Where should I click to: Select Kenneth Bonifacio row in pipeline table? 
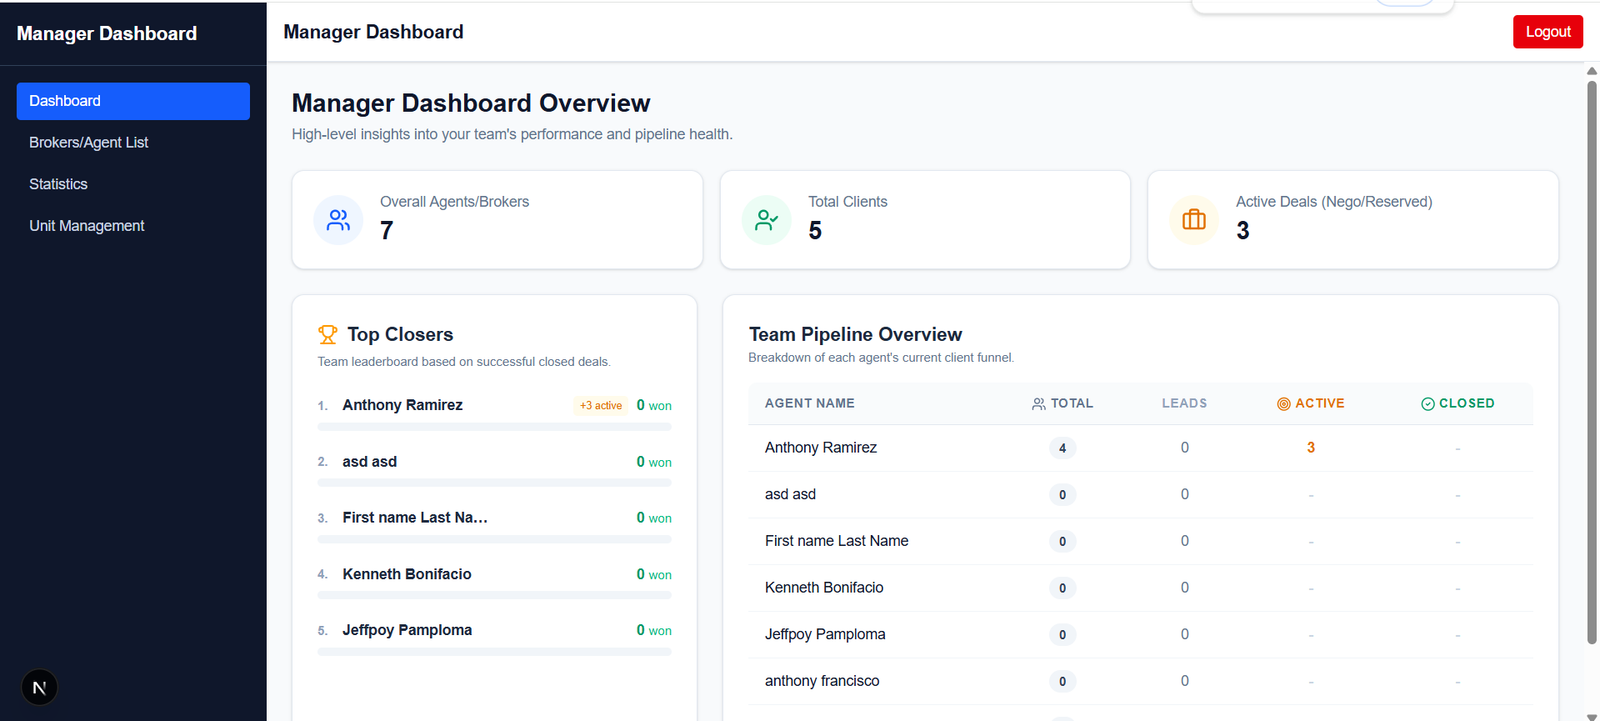tap(824, 588)
